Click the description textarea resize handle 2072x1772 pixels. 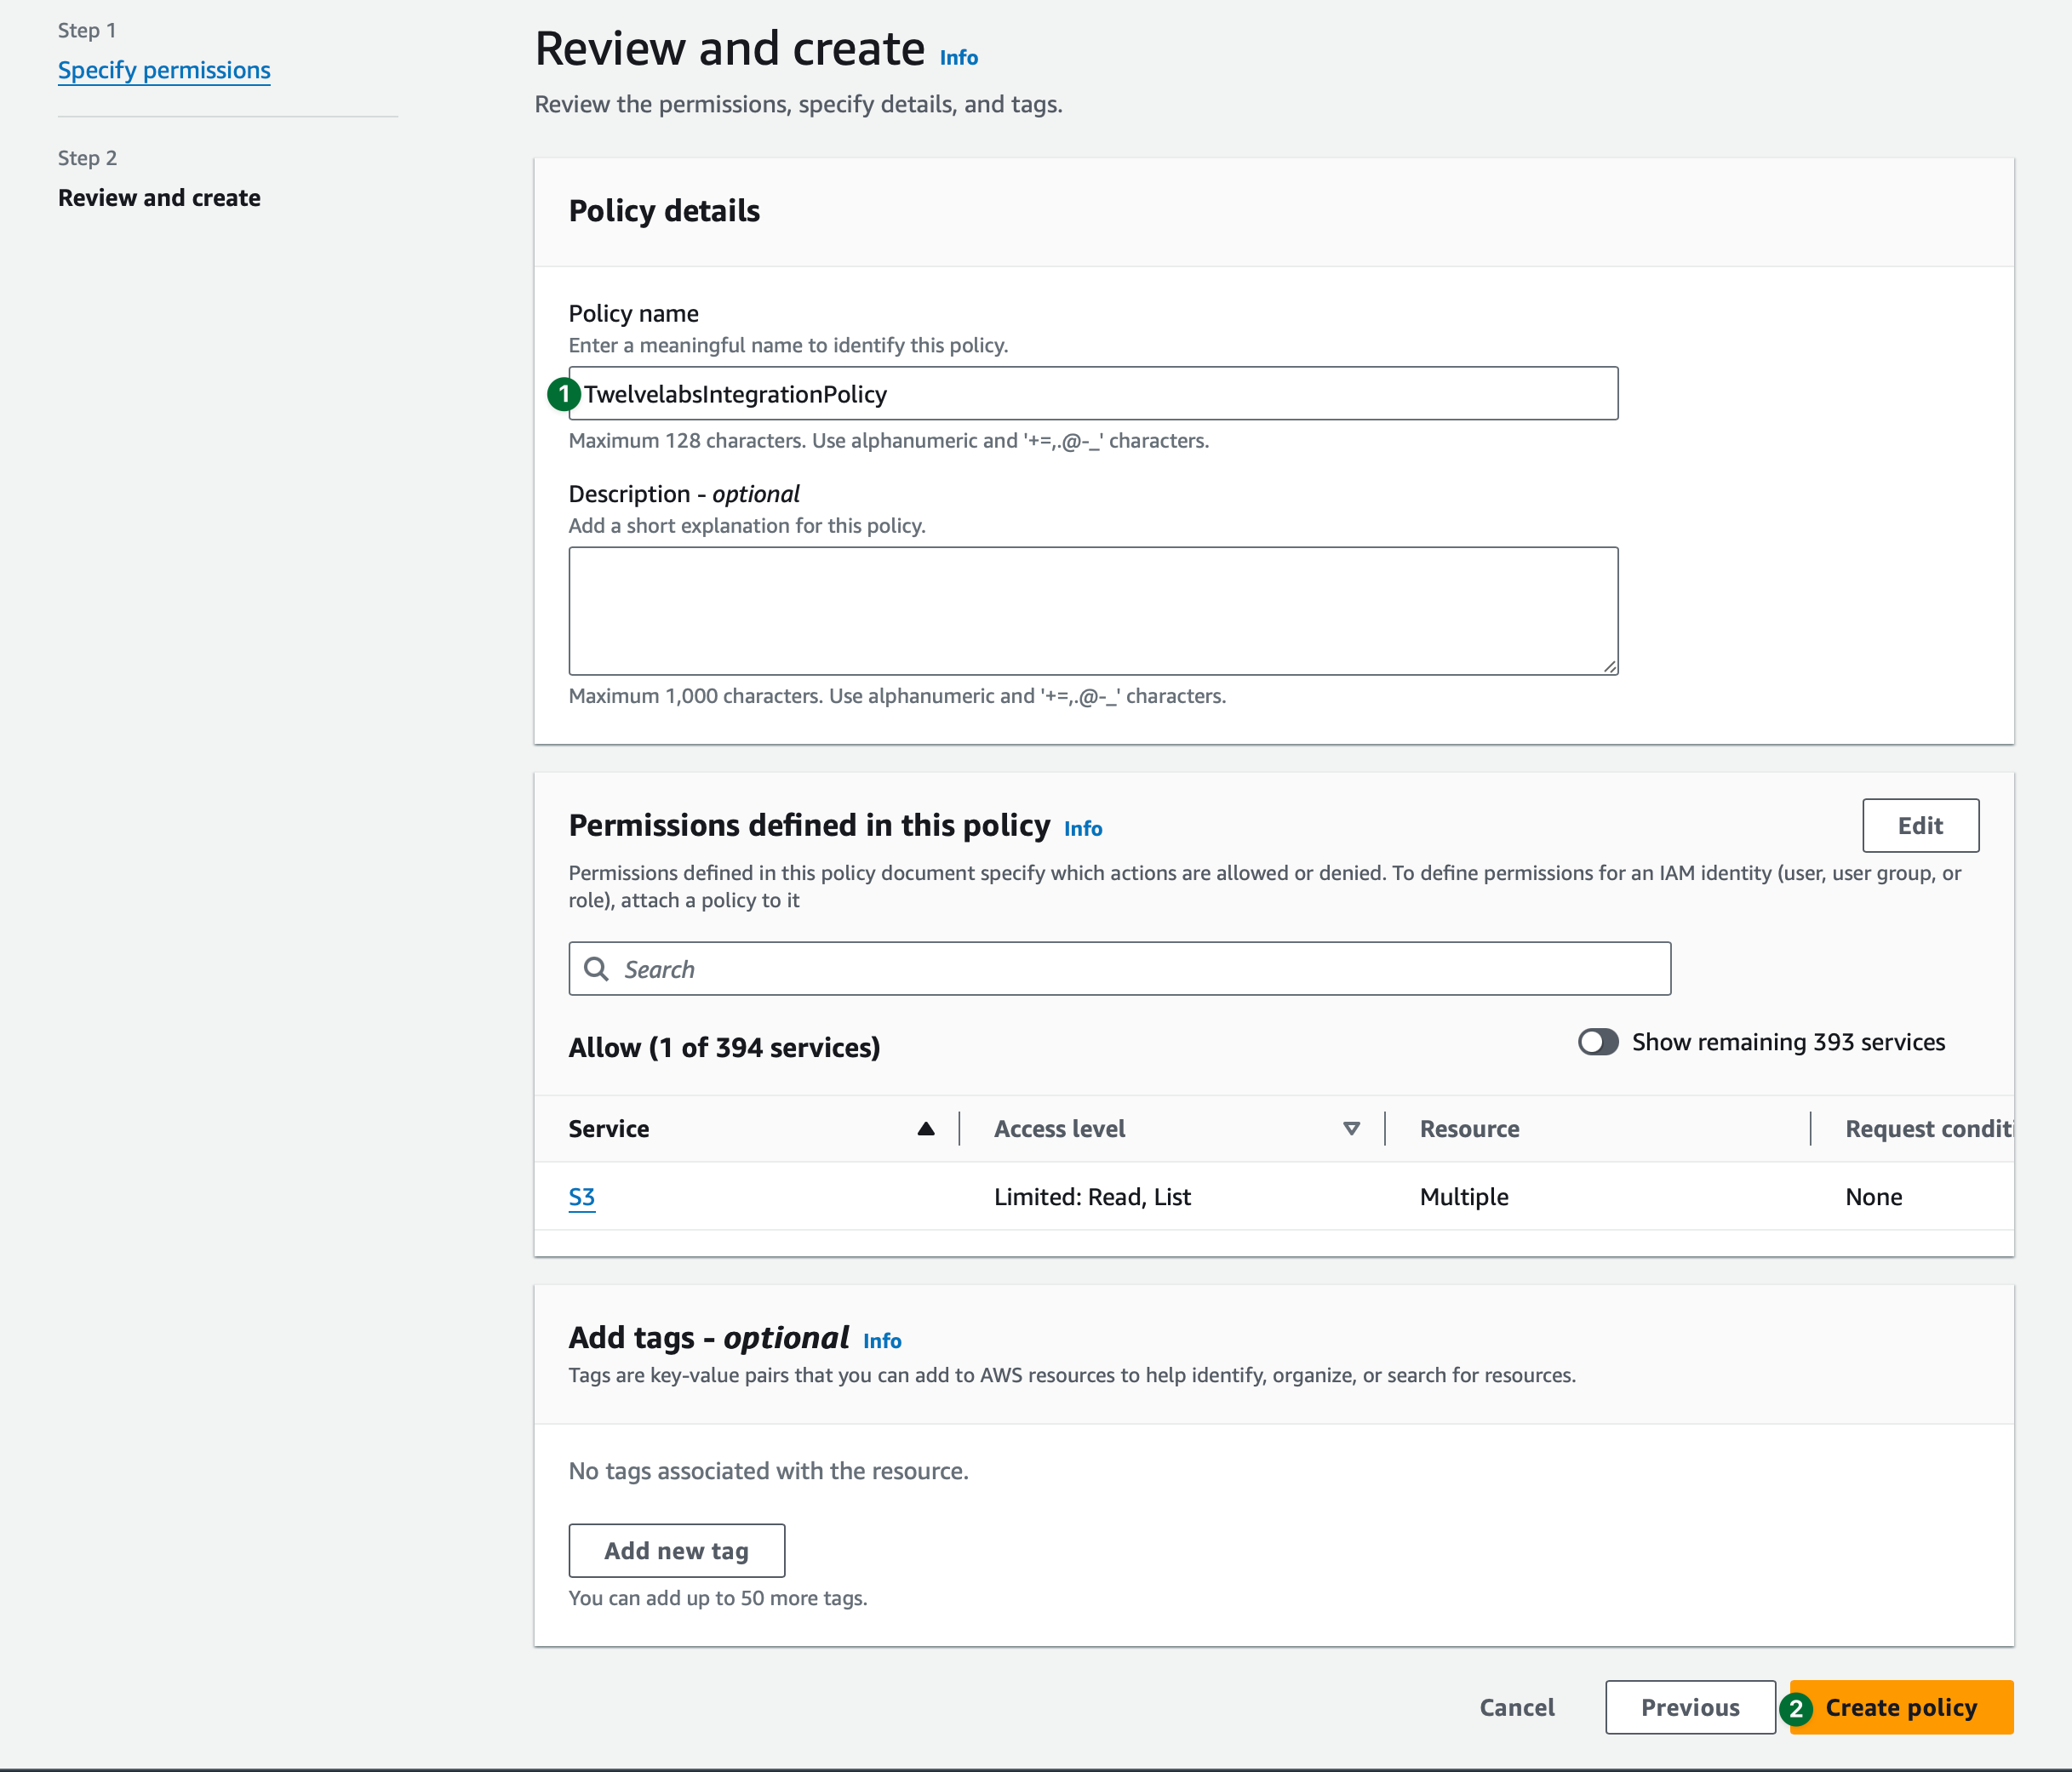1609,666
